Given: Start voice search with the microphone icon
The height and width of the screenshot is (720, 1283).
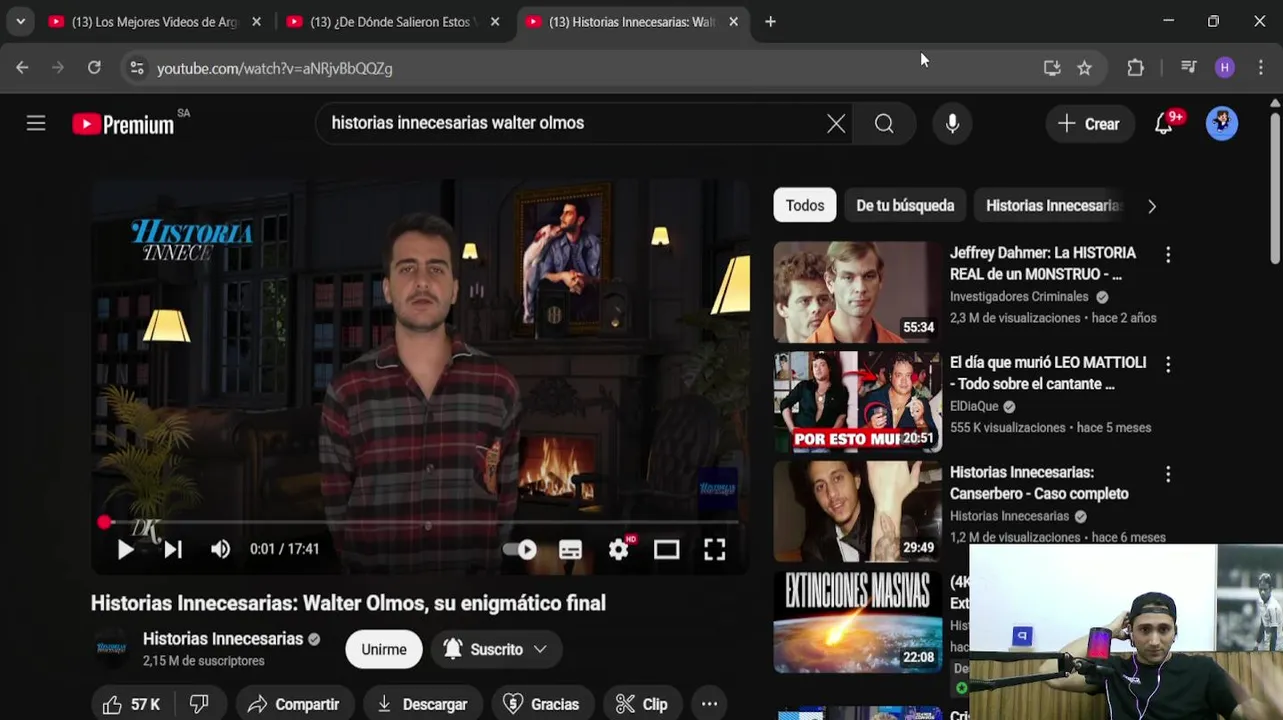Looking at the screenshot, I should 952,123.
